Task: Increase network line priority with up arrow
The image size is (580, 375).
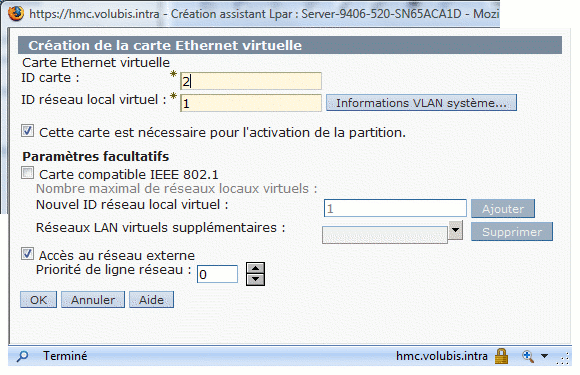Action: click(x=256, y=268)
